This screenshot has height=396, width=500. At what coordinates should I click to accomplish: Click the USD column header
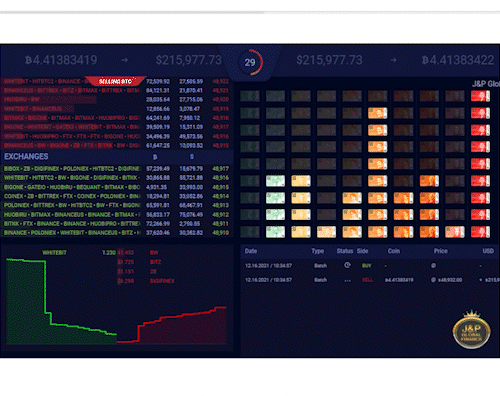[488, 251]
